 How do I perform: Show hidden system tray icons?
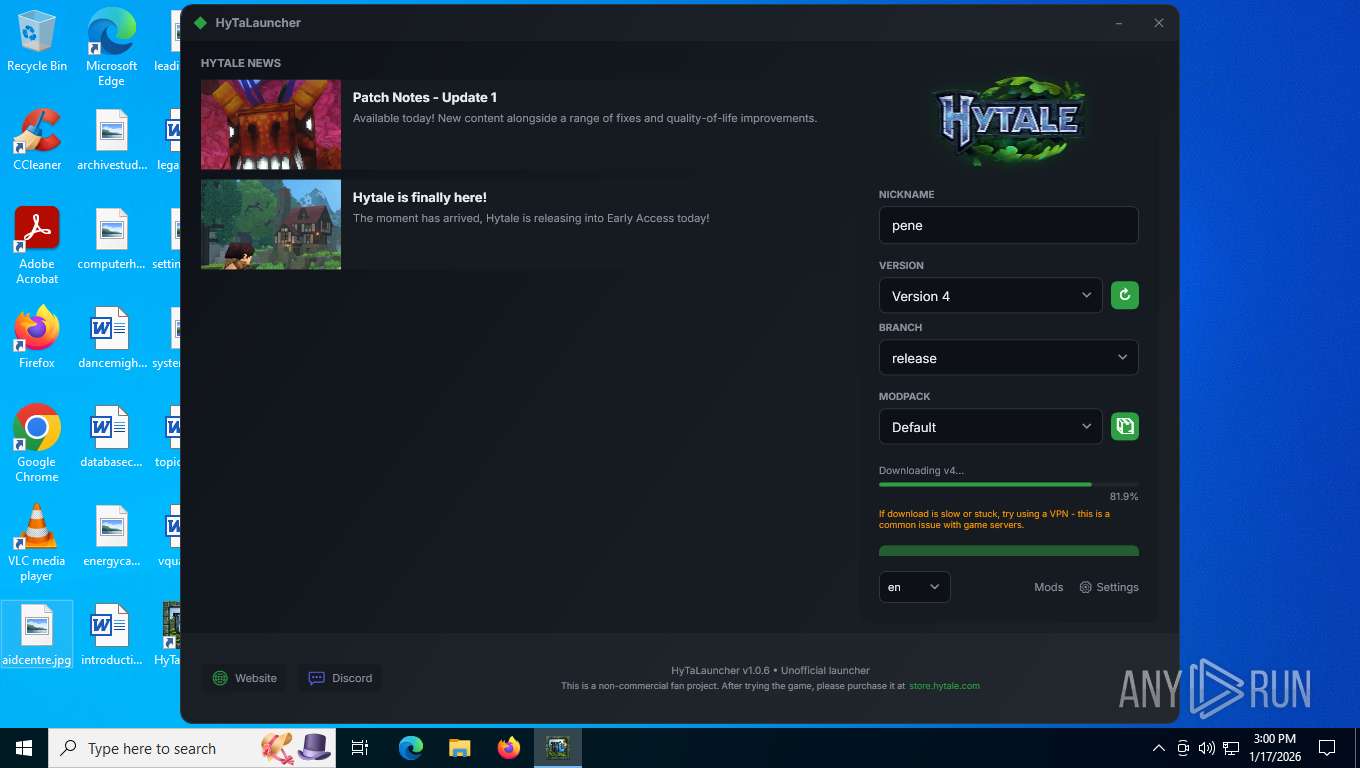1159,748
